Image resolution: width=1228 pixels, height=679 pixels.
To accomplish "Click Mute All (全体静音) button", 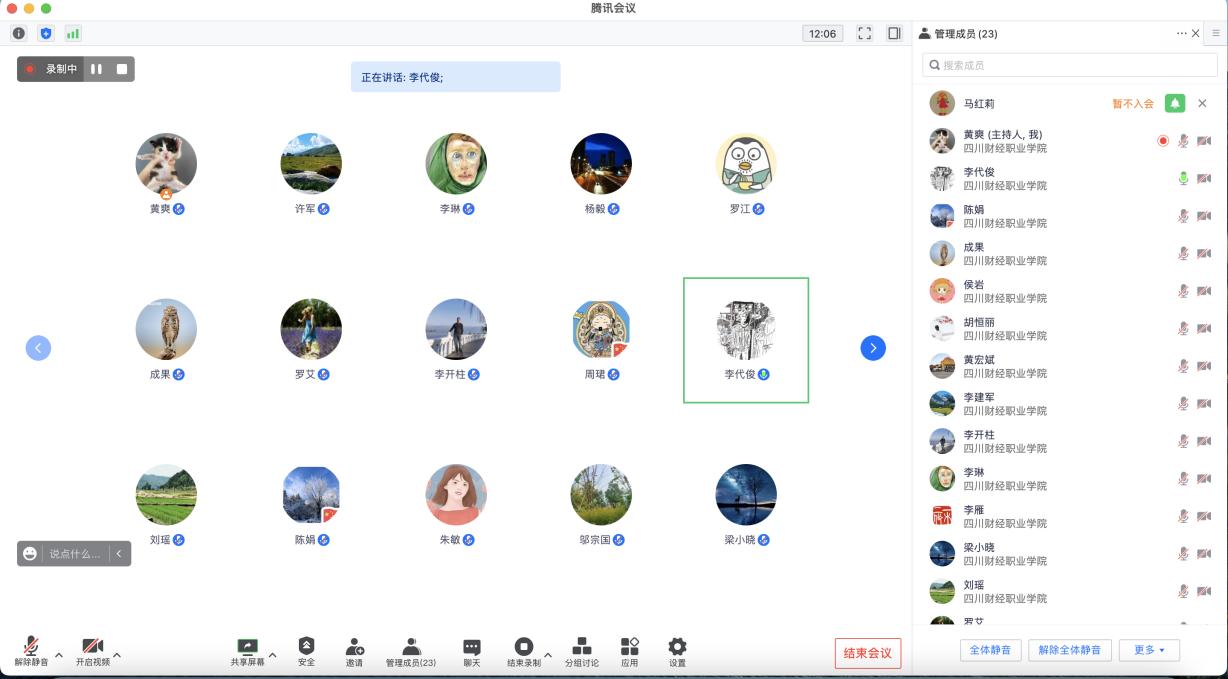I will point(990,650).
